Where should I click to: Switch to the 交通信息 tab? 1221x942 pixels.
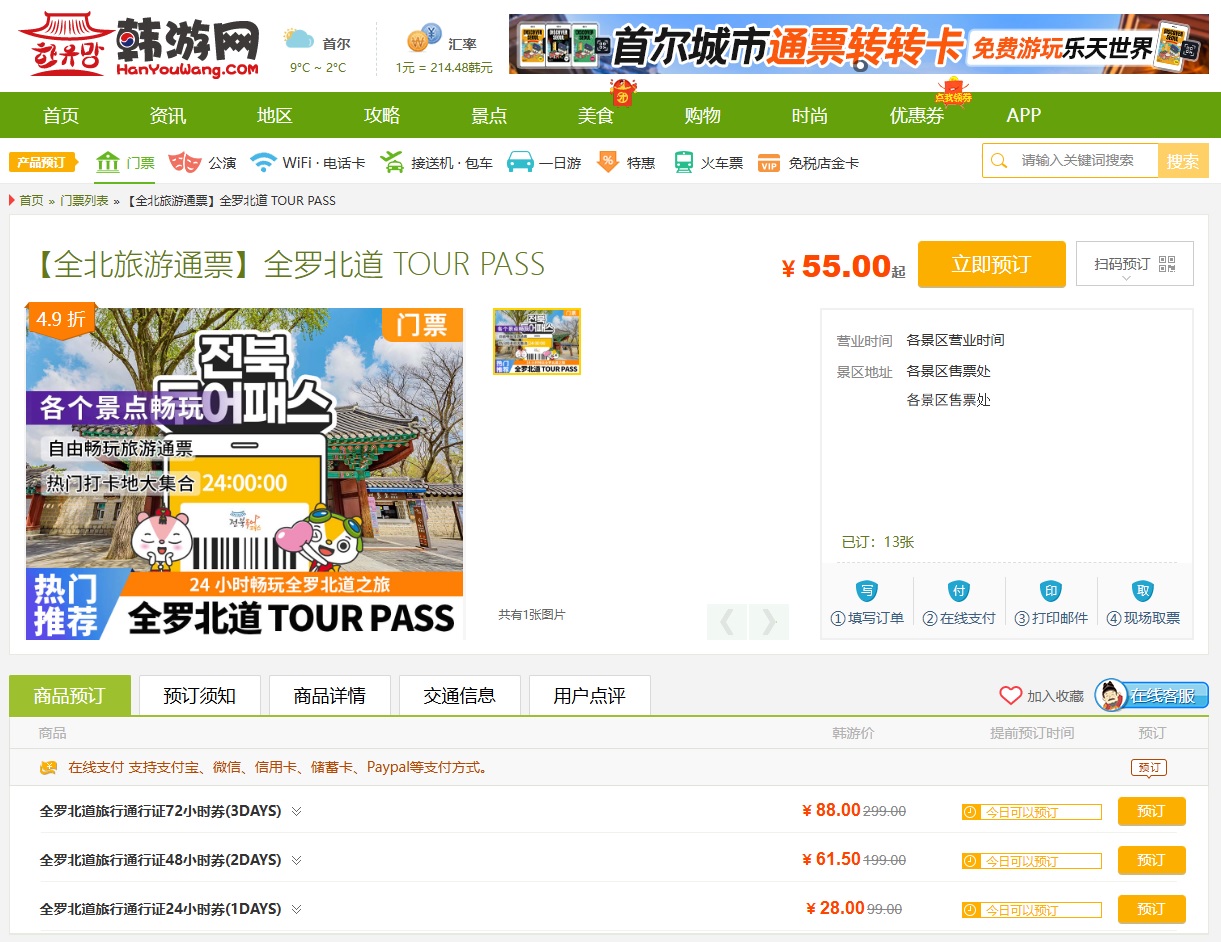pyautogui.click(x=460, y=694)
